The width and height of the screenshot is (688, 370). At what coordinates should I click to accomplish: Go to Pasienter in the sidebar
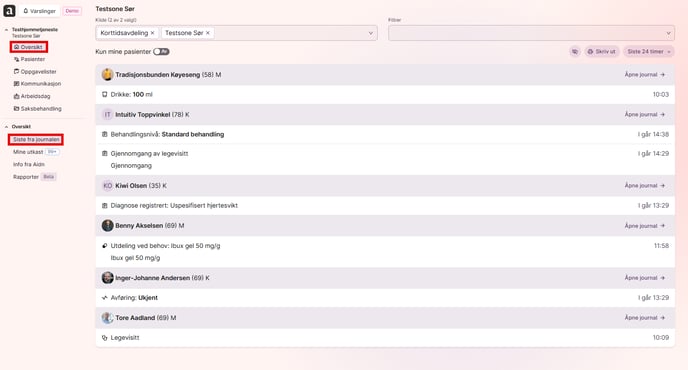click(29, 59)
